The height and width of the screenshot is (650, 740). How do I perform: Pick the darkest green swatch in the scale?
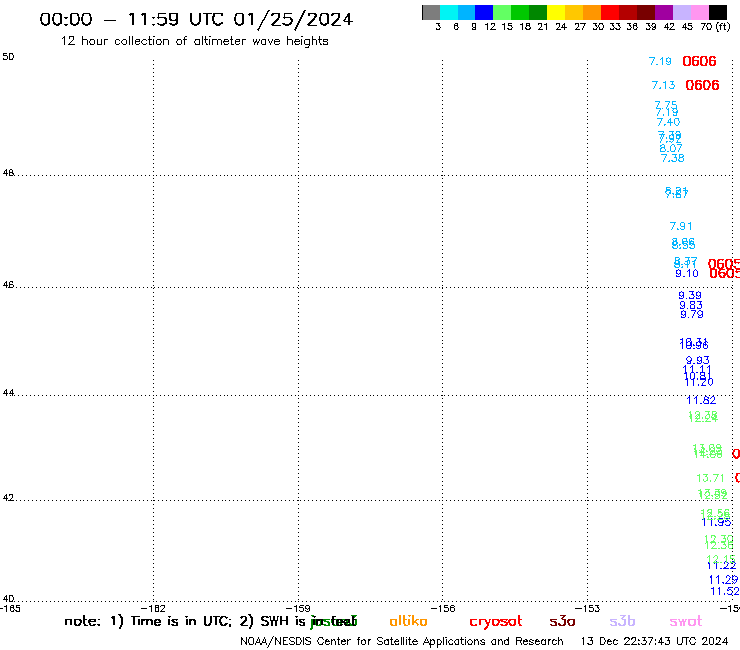[x=538, y=12]
